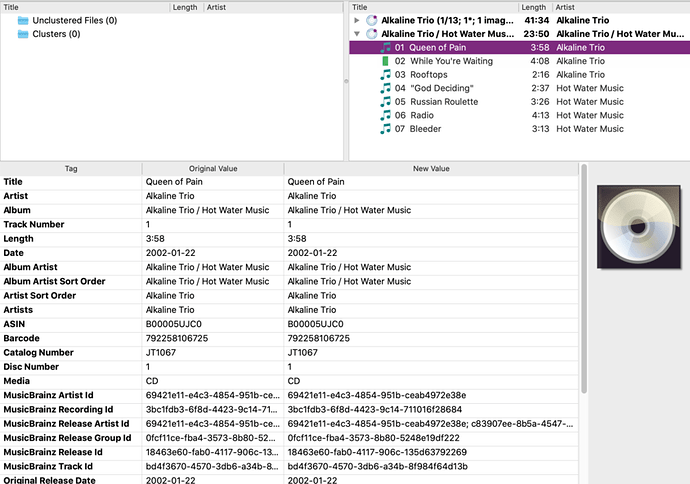Click the MusicBrainz Release Id new value
This screenshot has height=484, width=690.
tap(377, 452)
